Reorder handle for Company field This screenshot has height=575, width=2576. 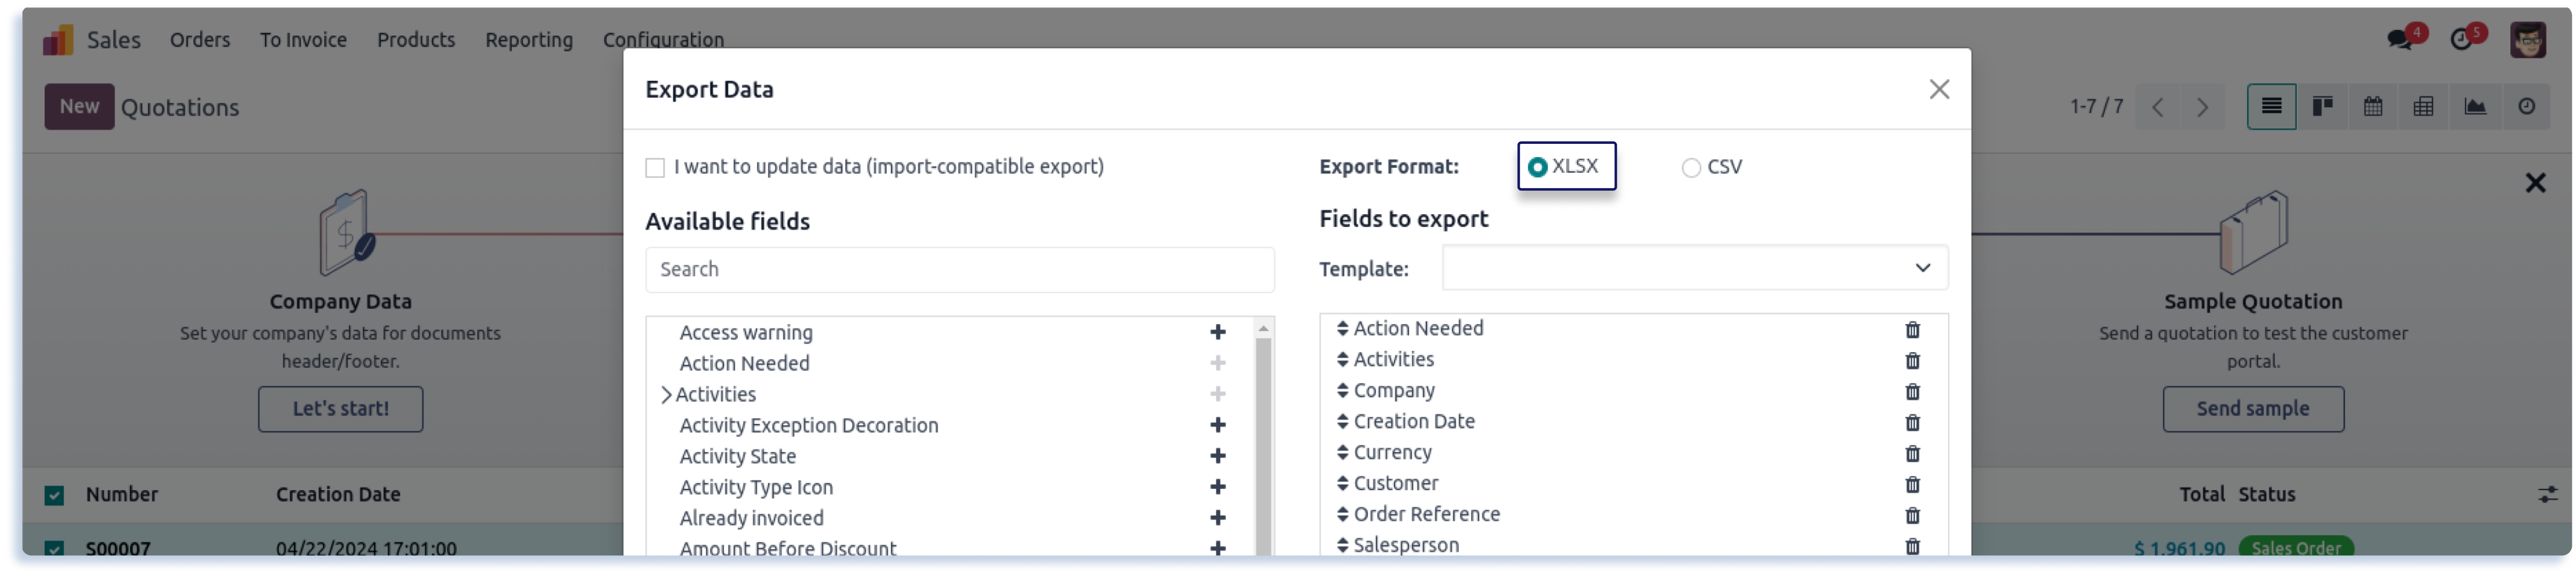point(1342,391)
